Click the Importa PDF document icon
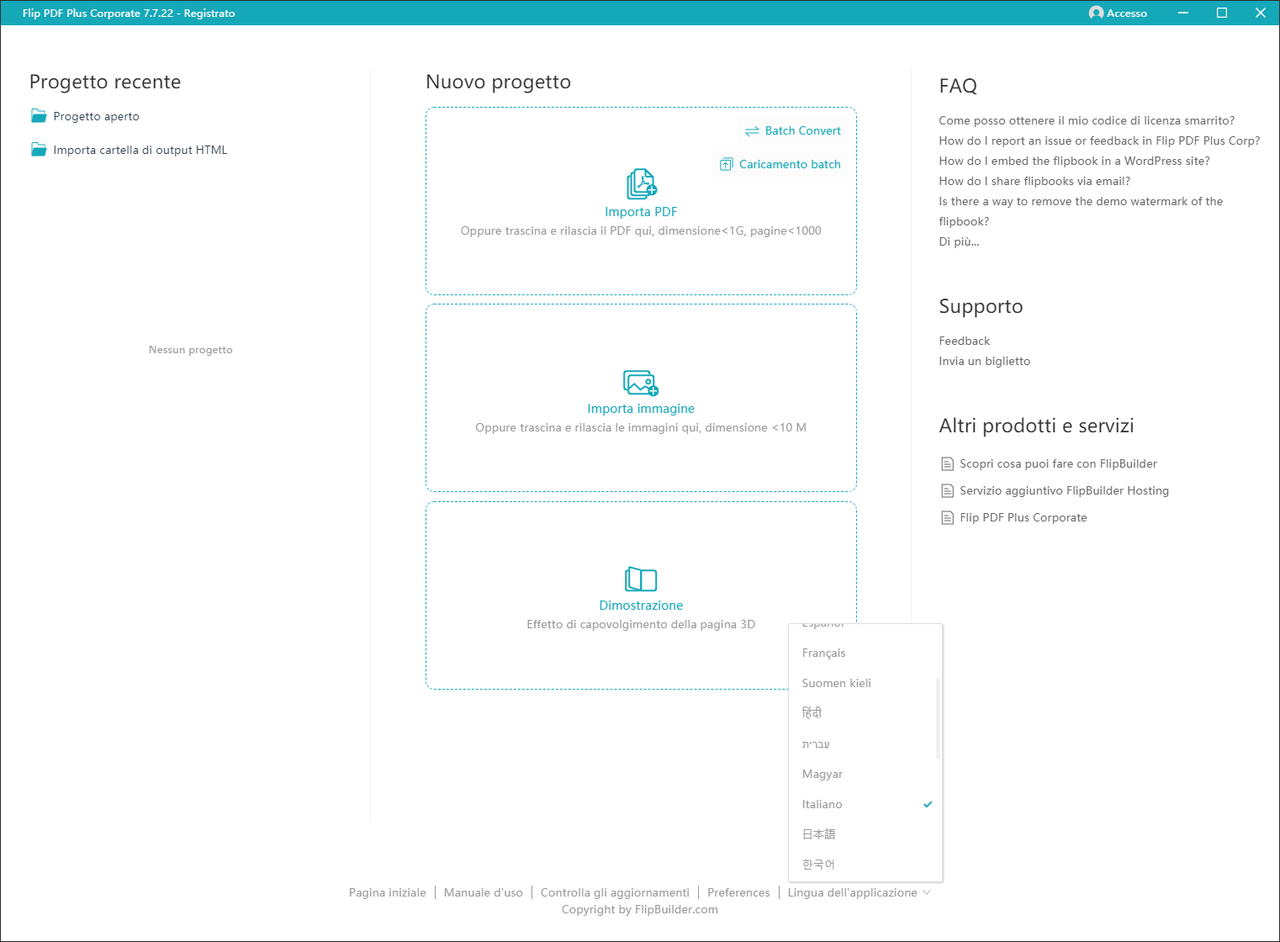Image resolution: width=1280 pixels, height=942 pixels. (641, 184)
